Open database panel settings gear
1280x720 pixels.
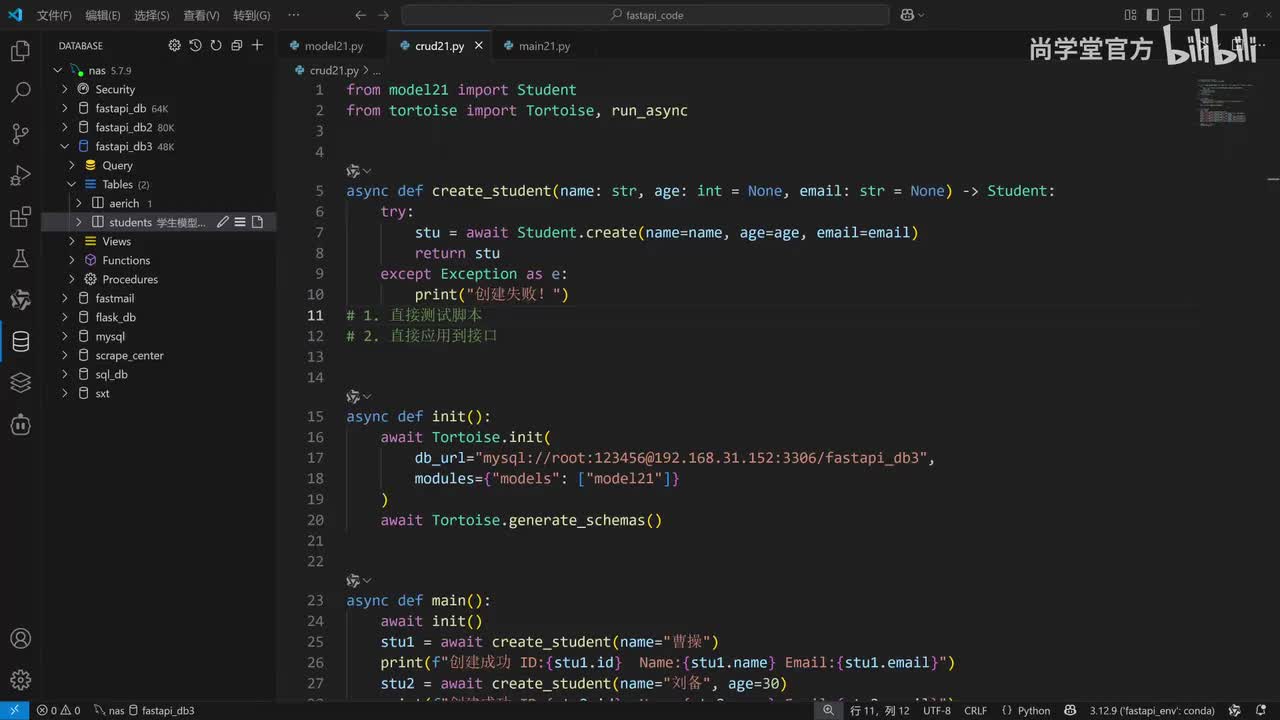pyautogui.click(x=174, y=46)
